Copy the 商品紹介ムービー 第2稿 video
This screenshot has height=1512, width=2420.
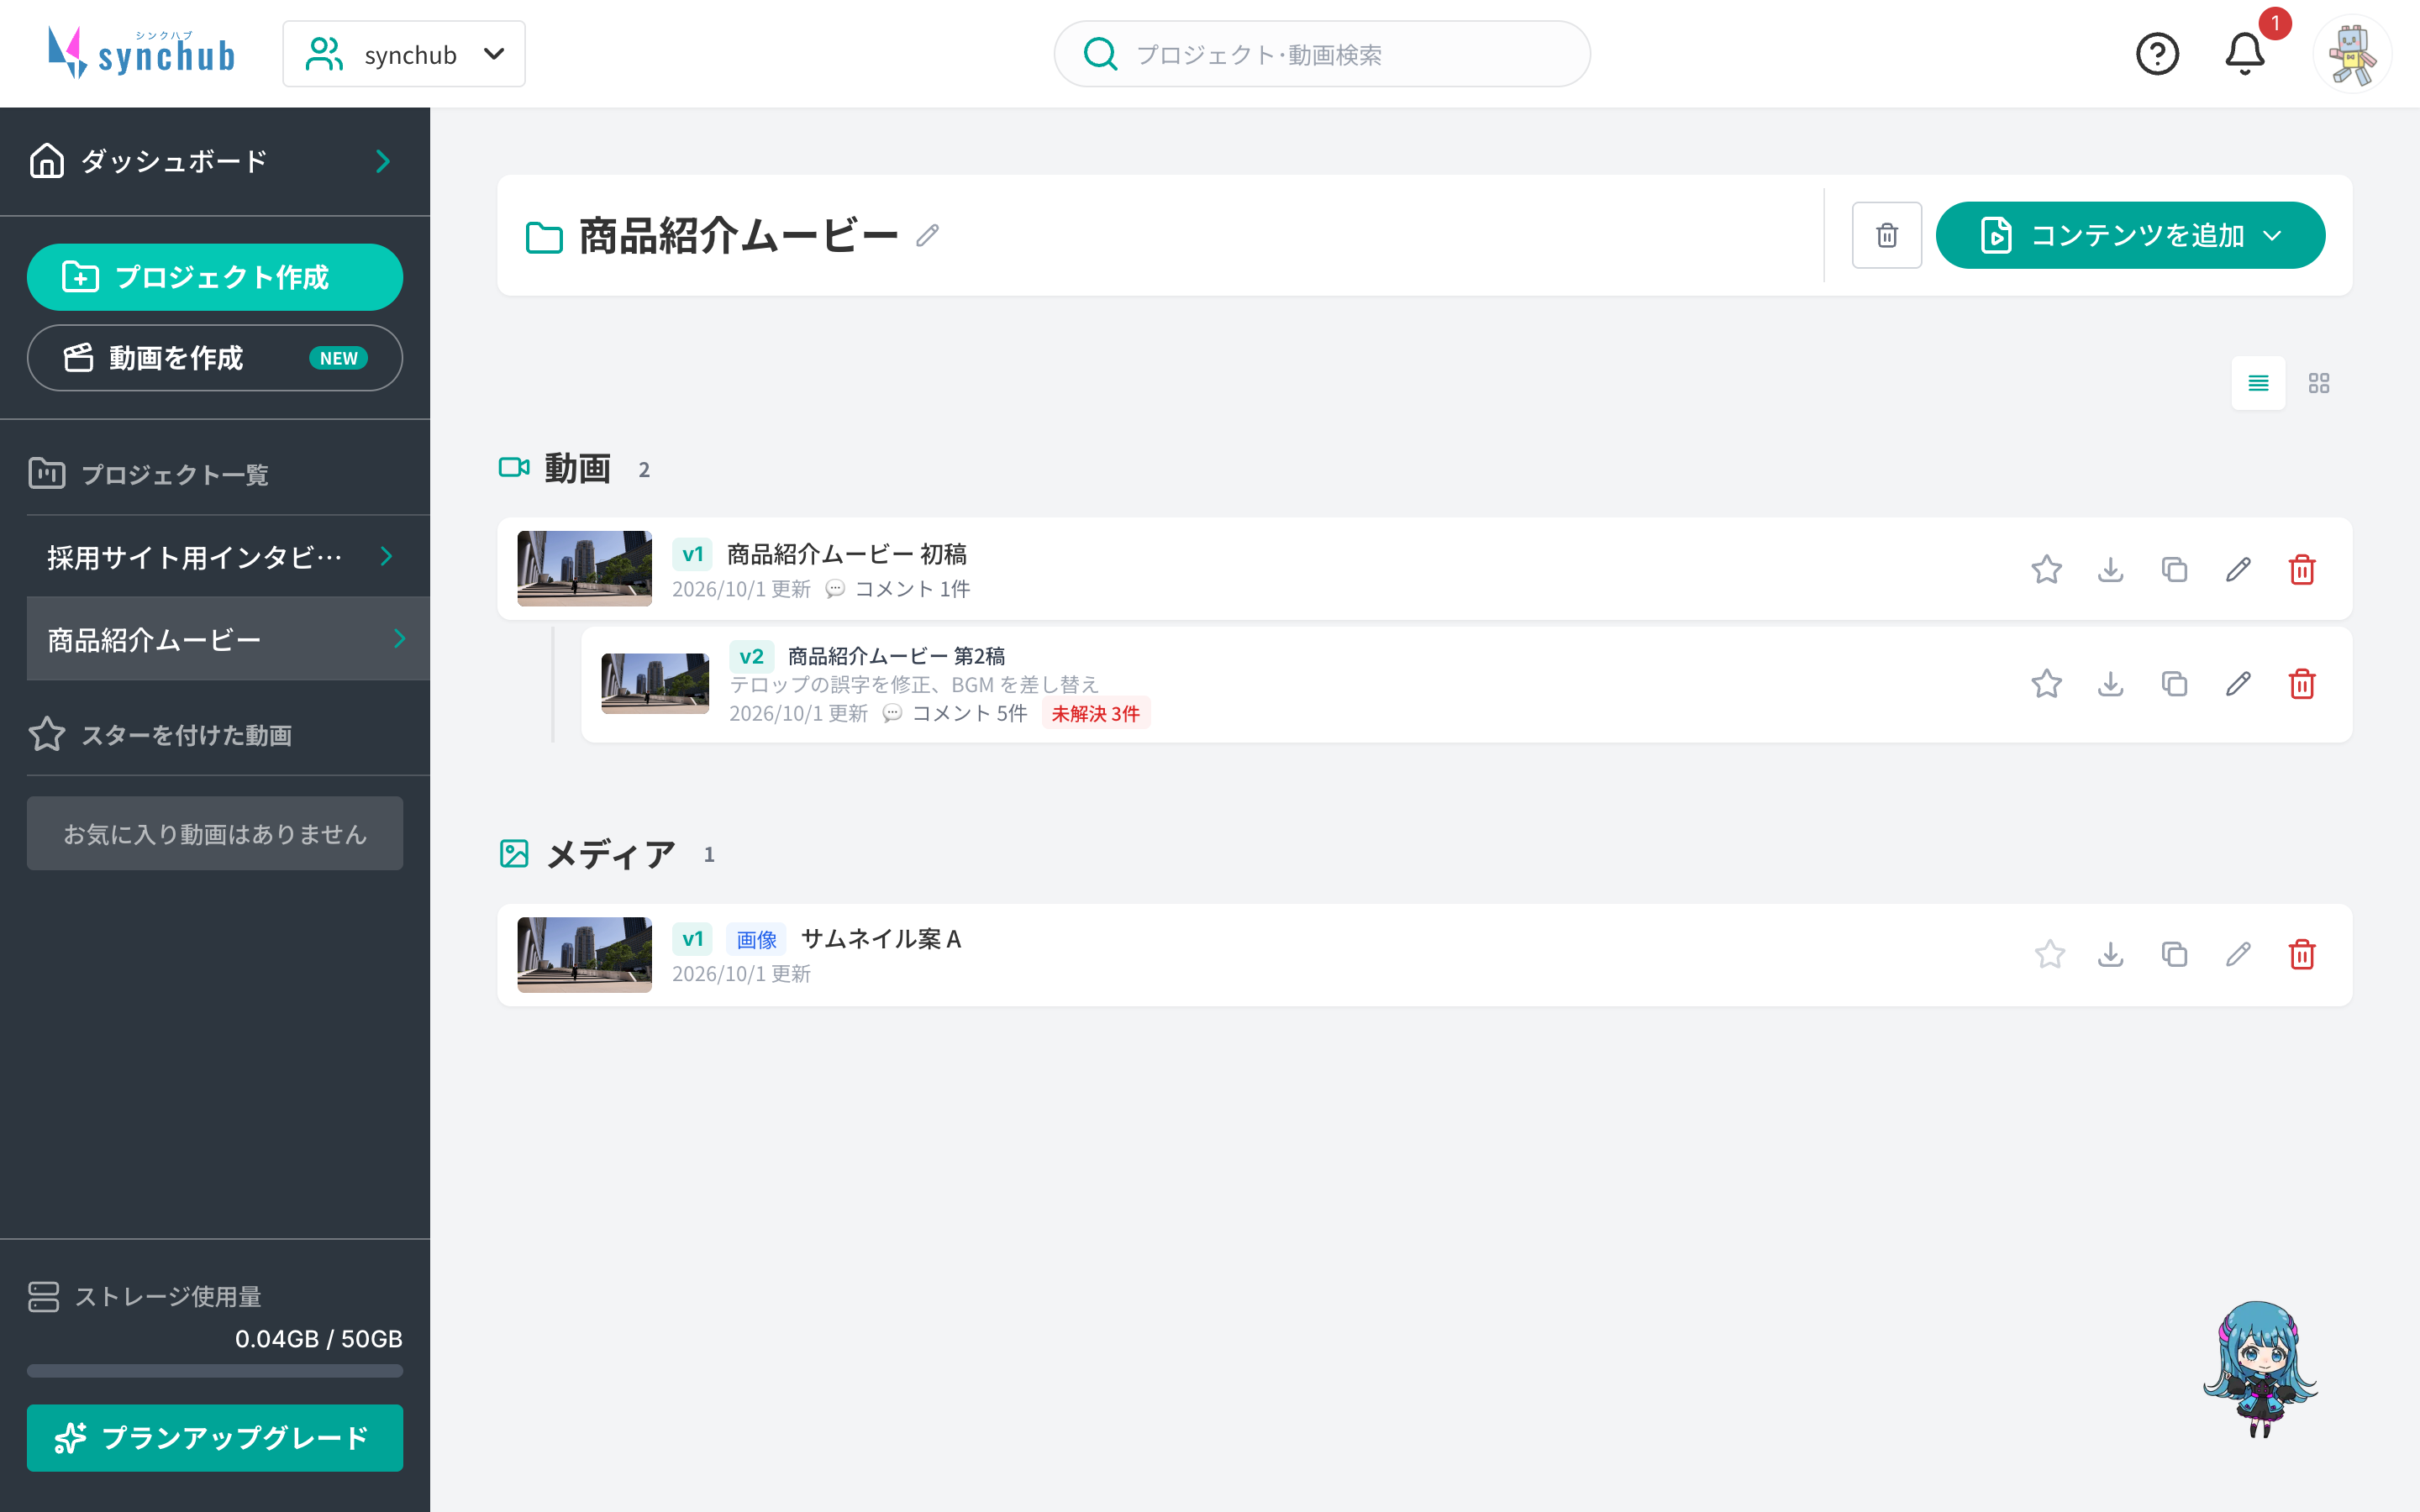(x=2174, y=683)
